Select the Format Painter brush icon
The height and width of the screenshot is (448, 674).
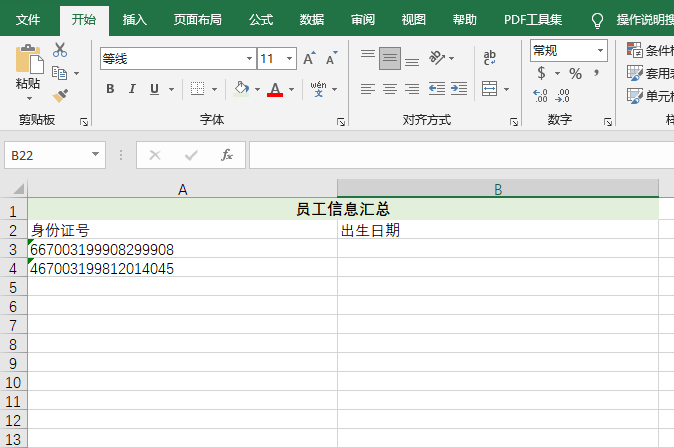60,95
